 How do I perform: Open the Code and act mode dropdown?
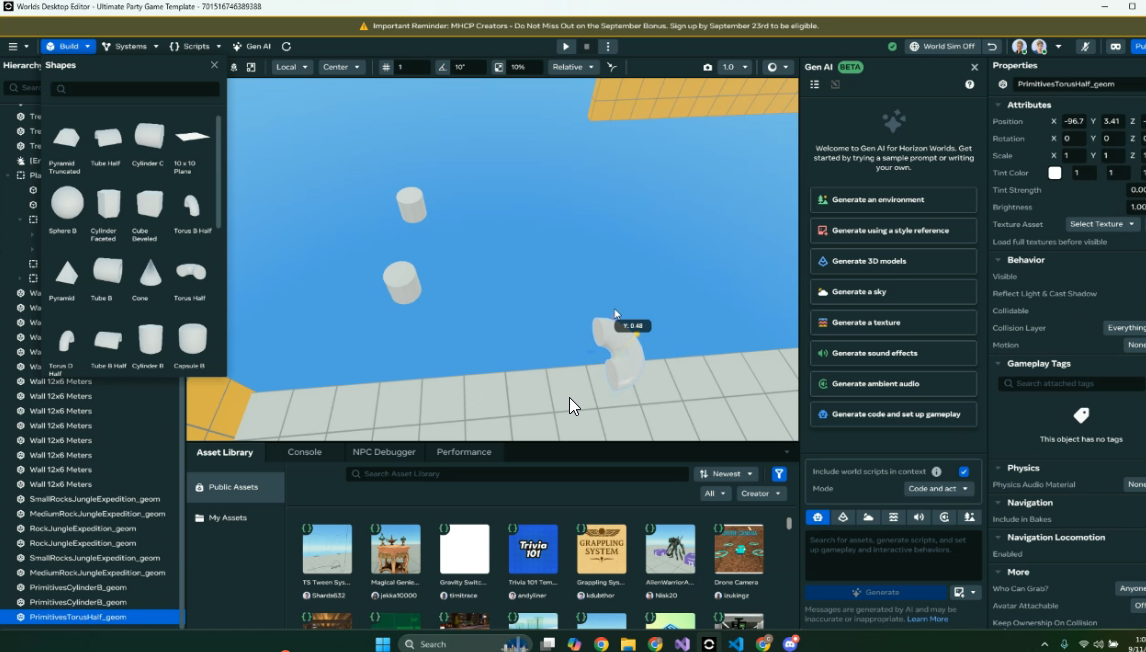click(x=938, y=488)
